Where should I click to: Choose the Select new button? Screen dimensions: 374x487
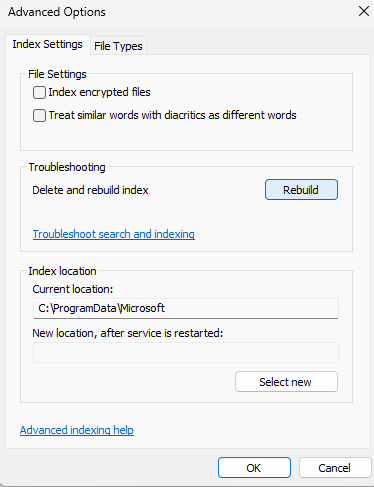click(x=286, y=382)
